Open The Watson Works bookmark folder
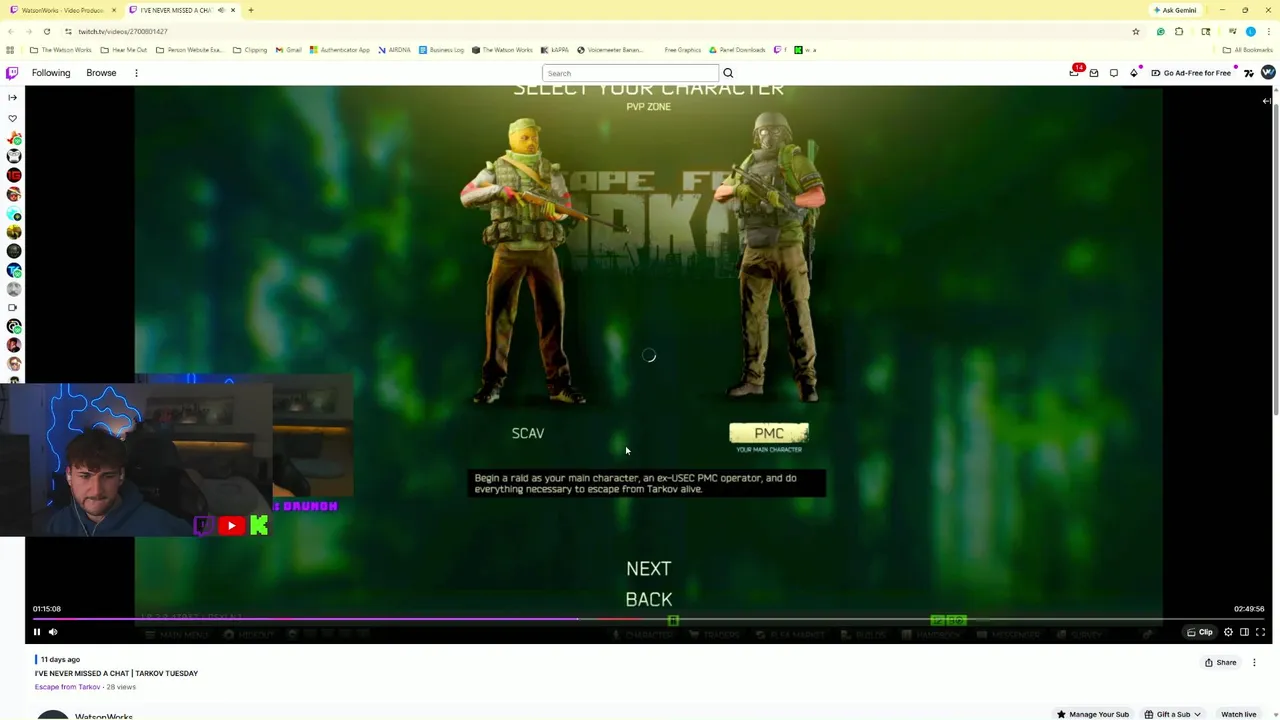Viewport: 1280px width, 720px height. coord(60,50)
